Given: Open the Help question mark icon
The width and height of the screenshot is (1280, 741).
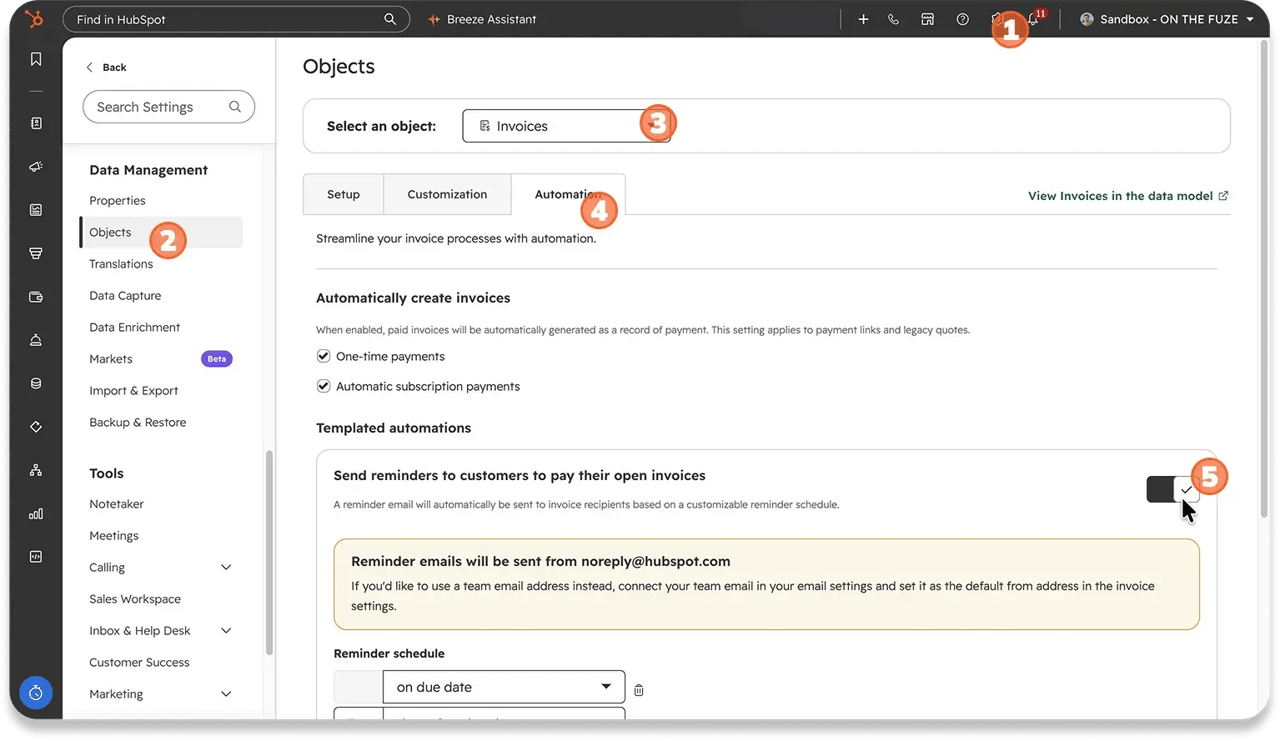Looking at the screenshot, I should [x=962, y=19].
